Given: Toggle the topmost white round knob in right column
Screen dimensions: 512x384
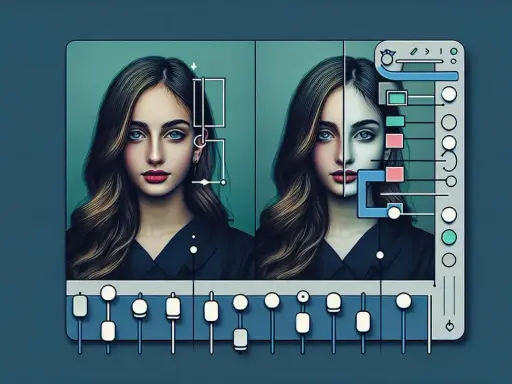Looking at the screenshot, I should [449, 94].
